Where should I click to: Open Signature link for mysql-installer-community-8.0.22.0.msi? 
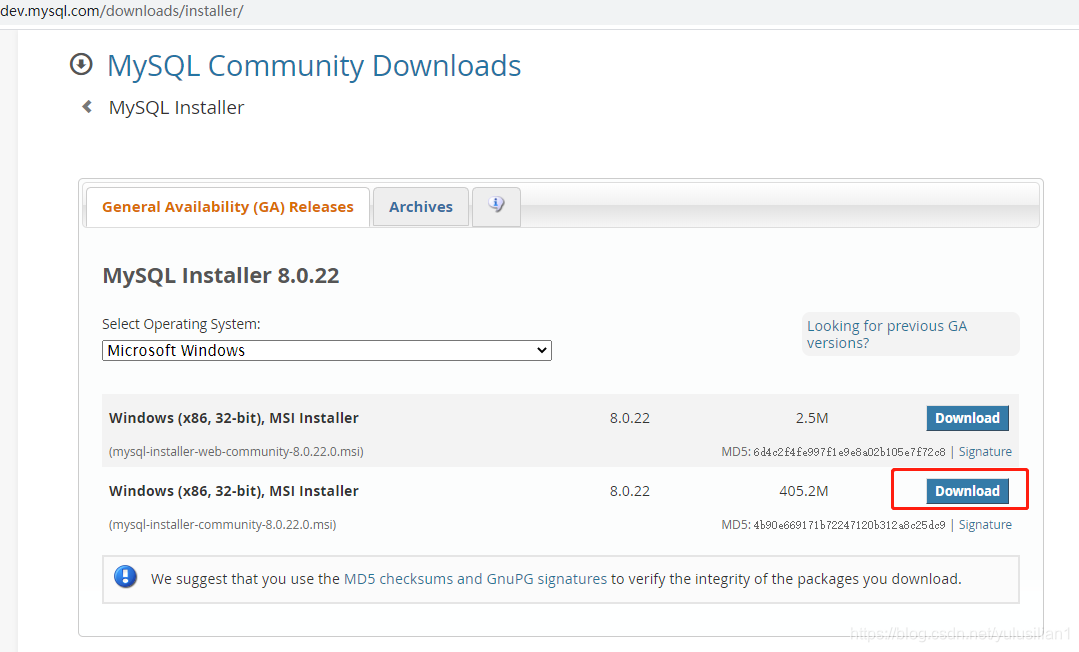click(x=985, y=525)
